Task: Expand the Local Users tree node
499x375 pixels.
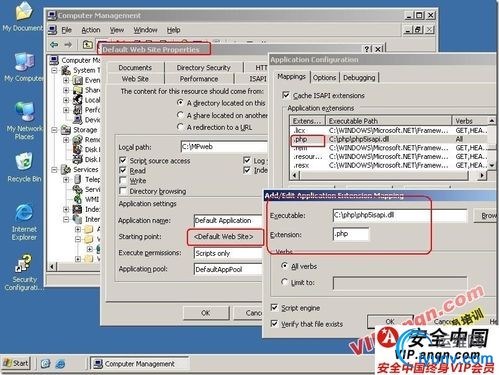Action: pos(66,100)
